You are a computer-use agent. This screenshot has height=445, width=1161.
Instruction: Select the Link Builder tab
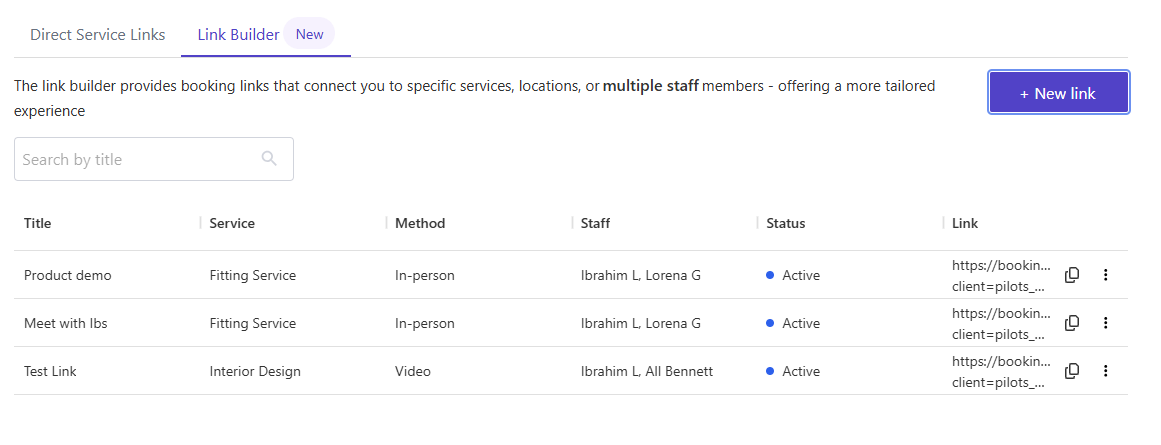pos(238,35)
